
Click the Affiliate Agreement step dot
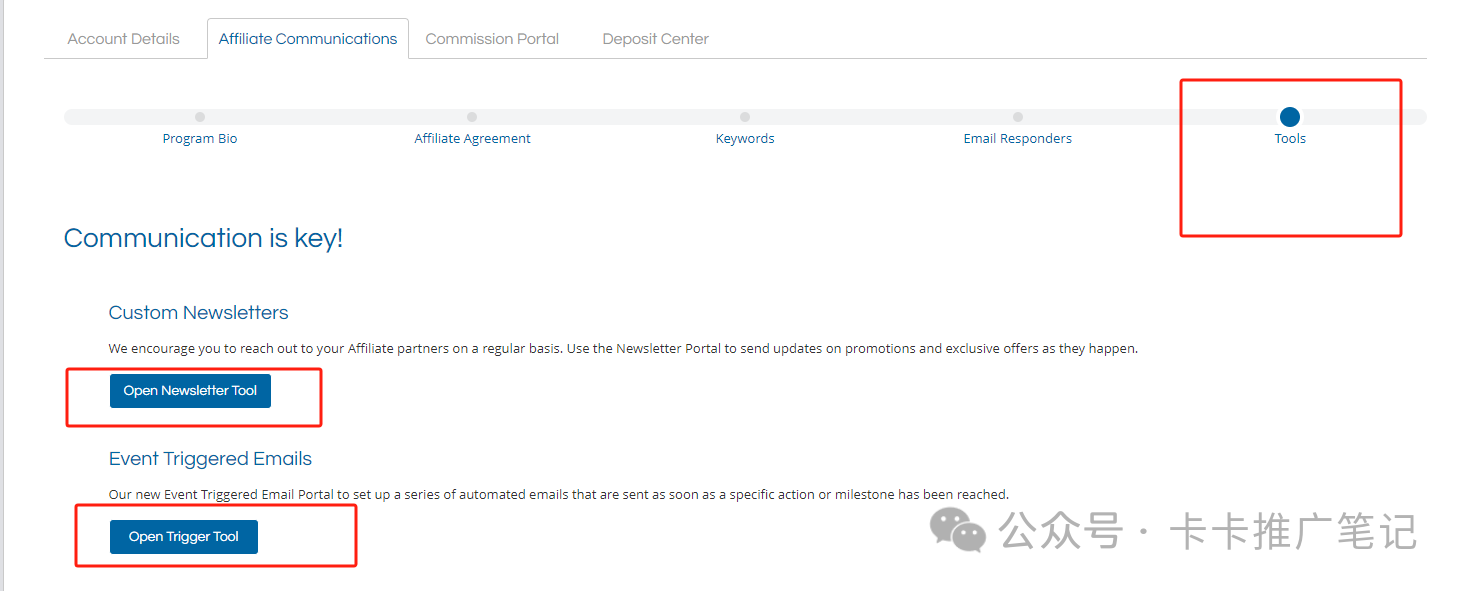pos(472,117)
